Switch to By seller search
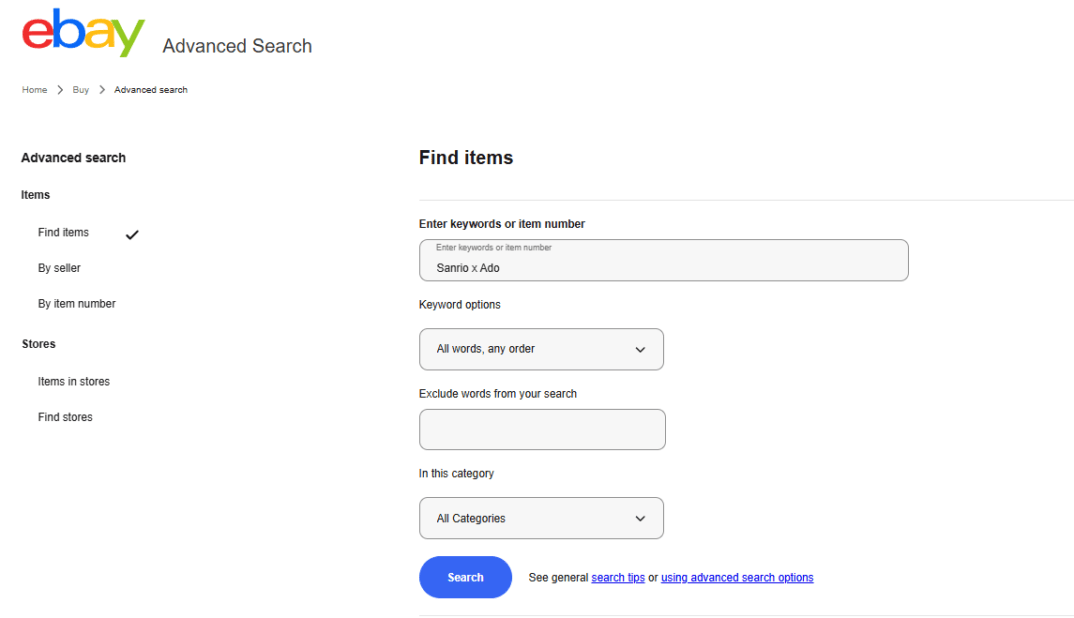Screen dimensions: 1074x618 coord(59,268)
